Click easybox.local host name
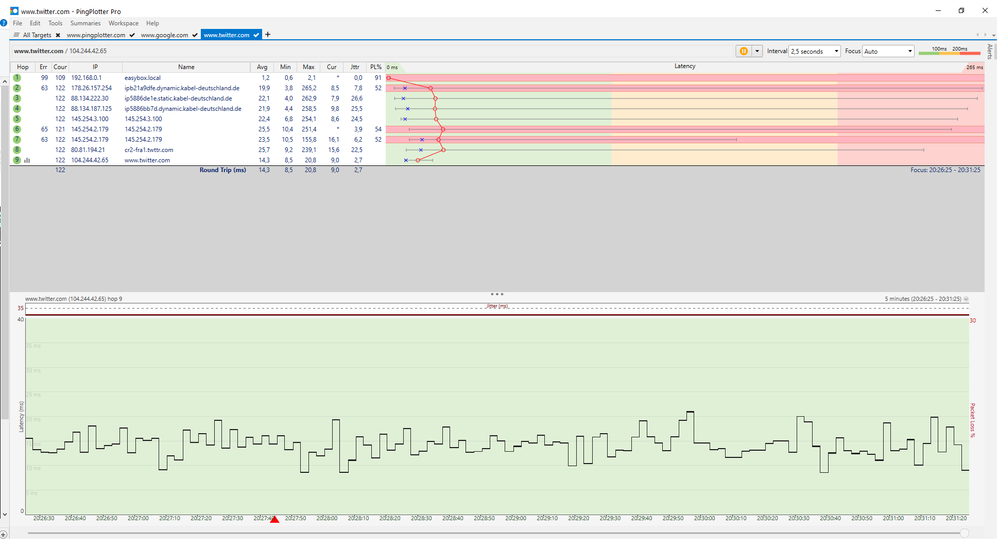Viewport: 998px width, 544px height. pos(143,78)
